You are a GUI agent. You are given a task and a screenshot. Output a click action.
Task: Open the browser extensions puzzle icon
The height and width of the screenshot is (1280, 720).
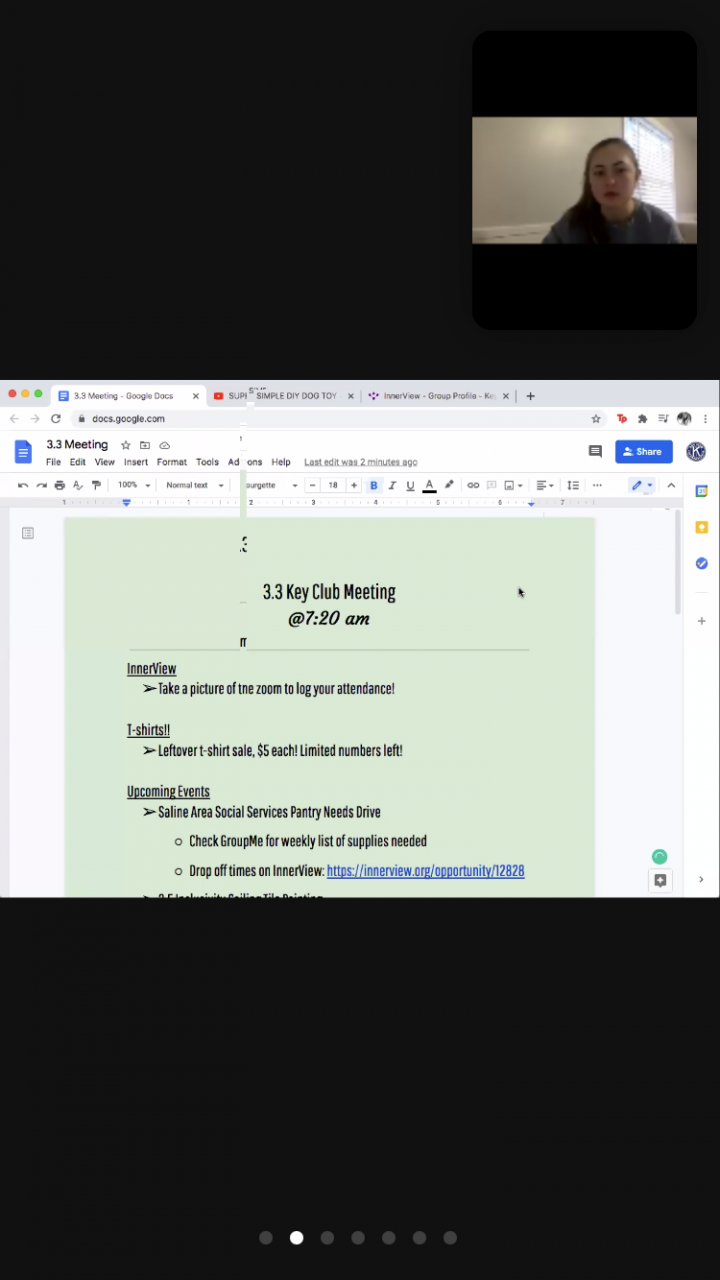click(643, 419)
